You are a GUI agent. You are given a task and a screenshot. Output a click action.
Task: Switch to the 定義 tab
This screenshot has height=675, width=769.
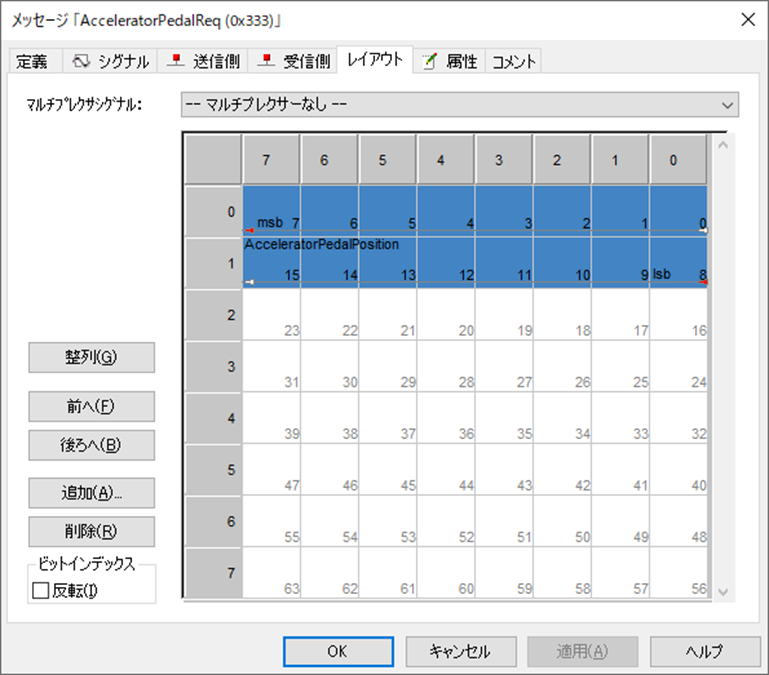click(31, 62)
